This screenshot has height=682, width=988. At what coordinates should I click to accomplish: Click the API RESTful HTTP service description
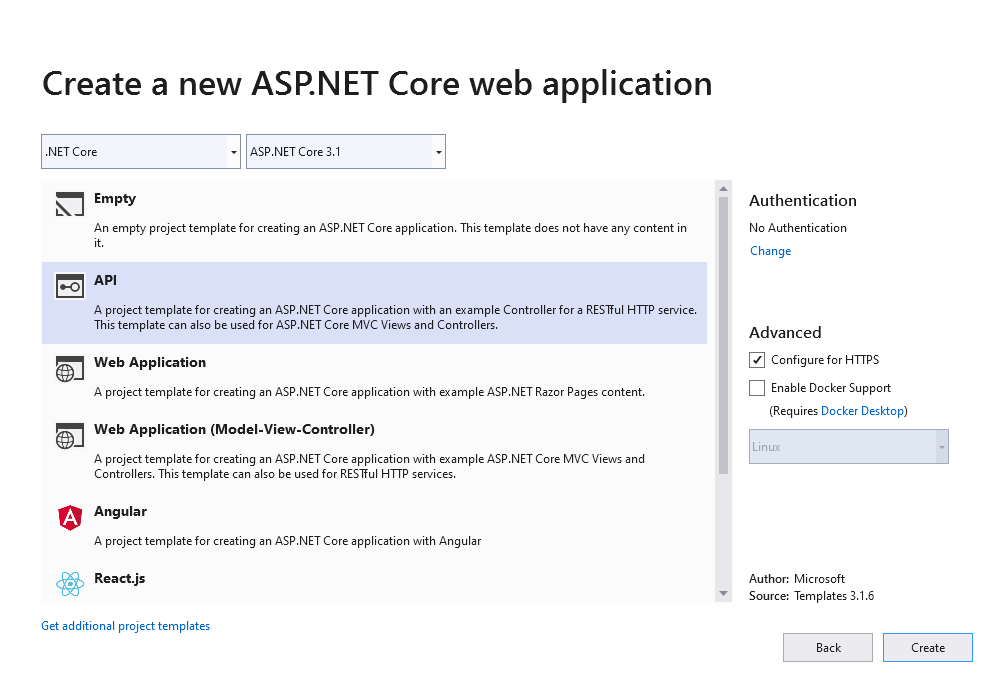(x=396, y=317)
